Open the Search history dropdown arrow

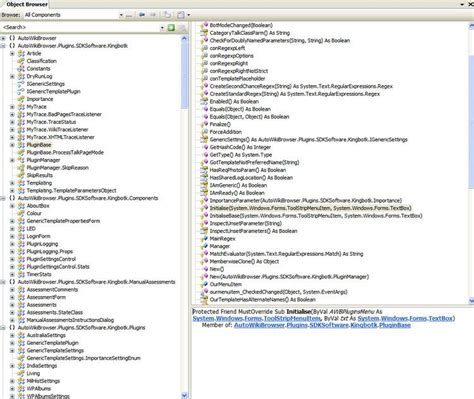pos(162,28)
